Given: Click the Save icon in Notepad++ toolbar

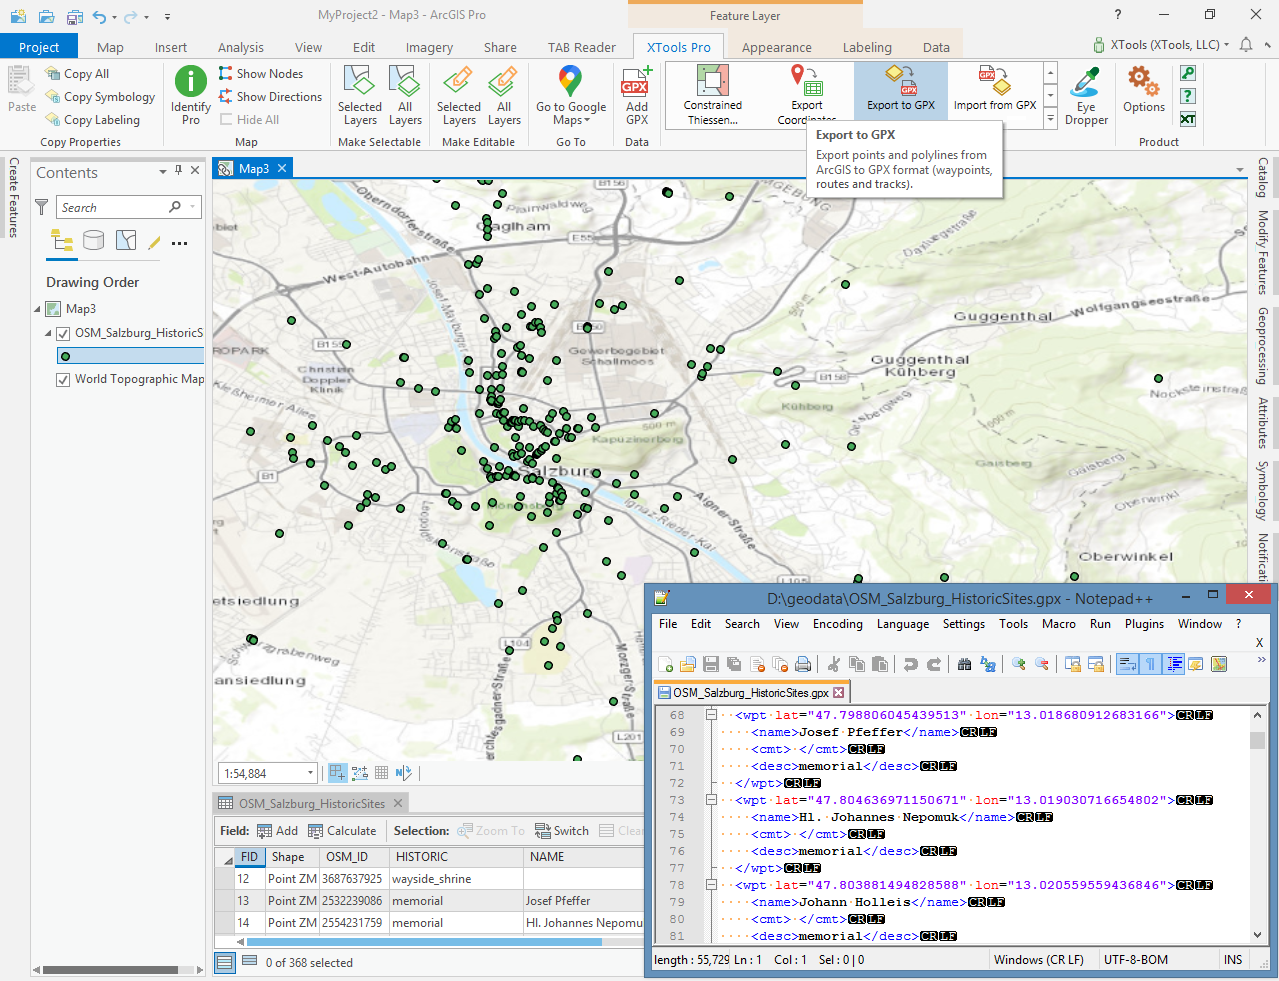Looking at the screenshot, I should [x=711, y=664].
